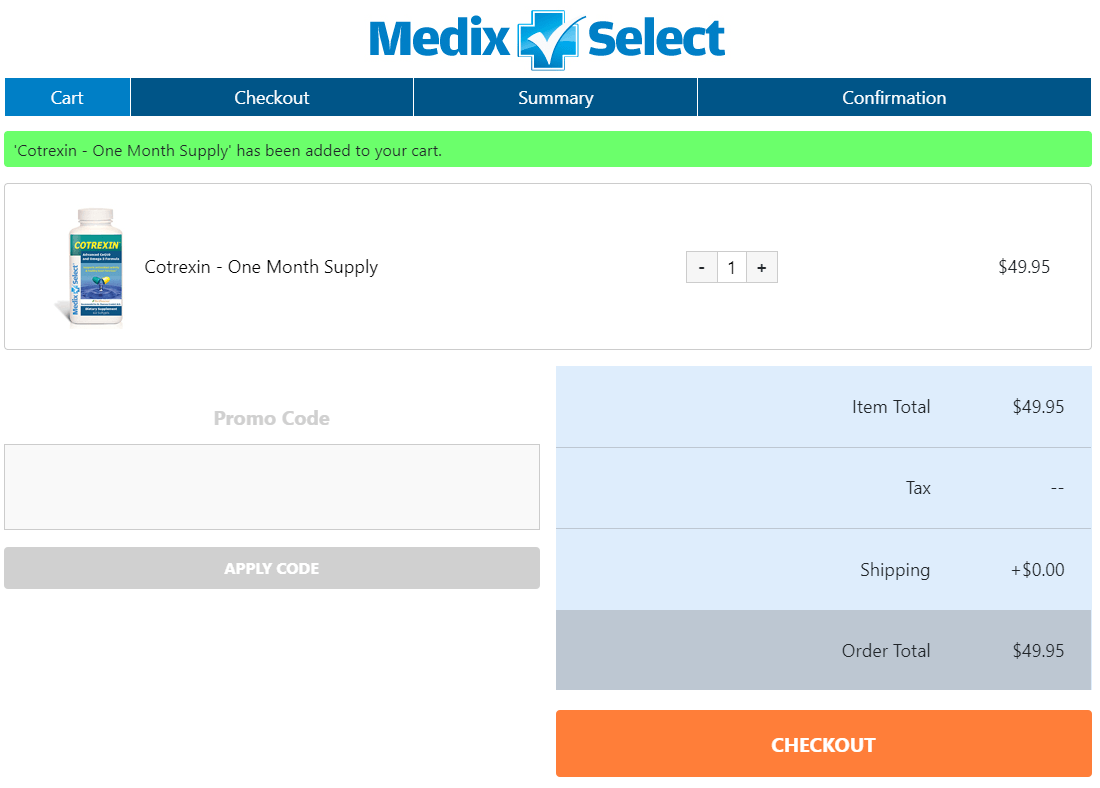Click the quantity value field showing 1
Image resolution: width=1100 pixels, height=788 pixels.
pyautogui.click(x=731, y=267)
